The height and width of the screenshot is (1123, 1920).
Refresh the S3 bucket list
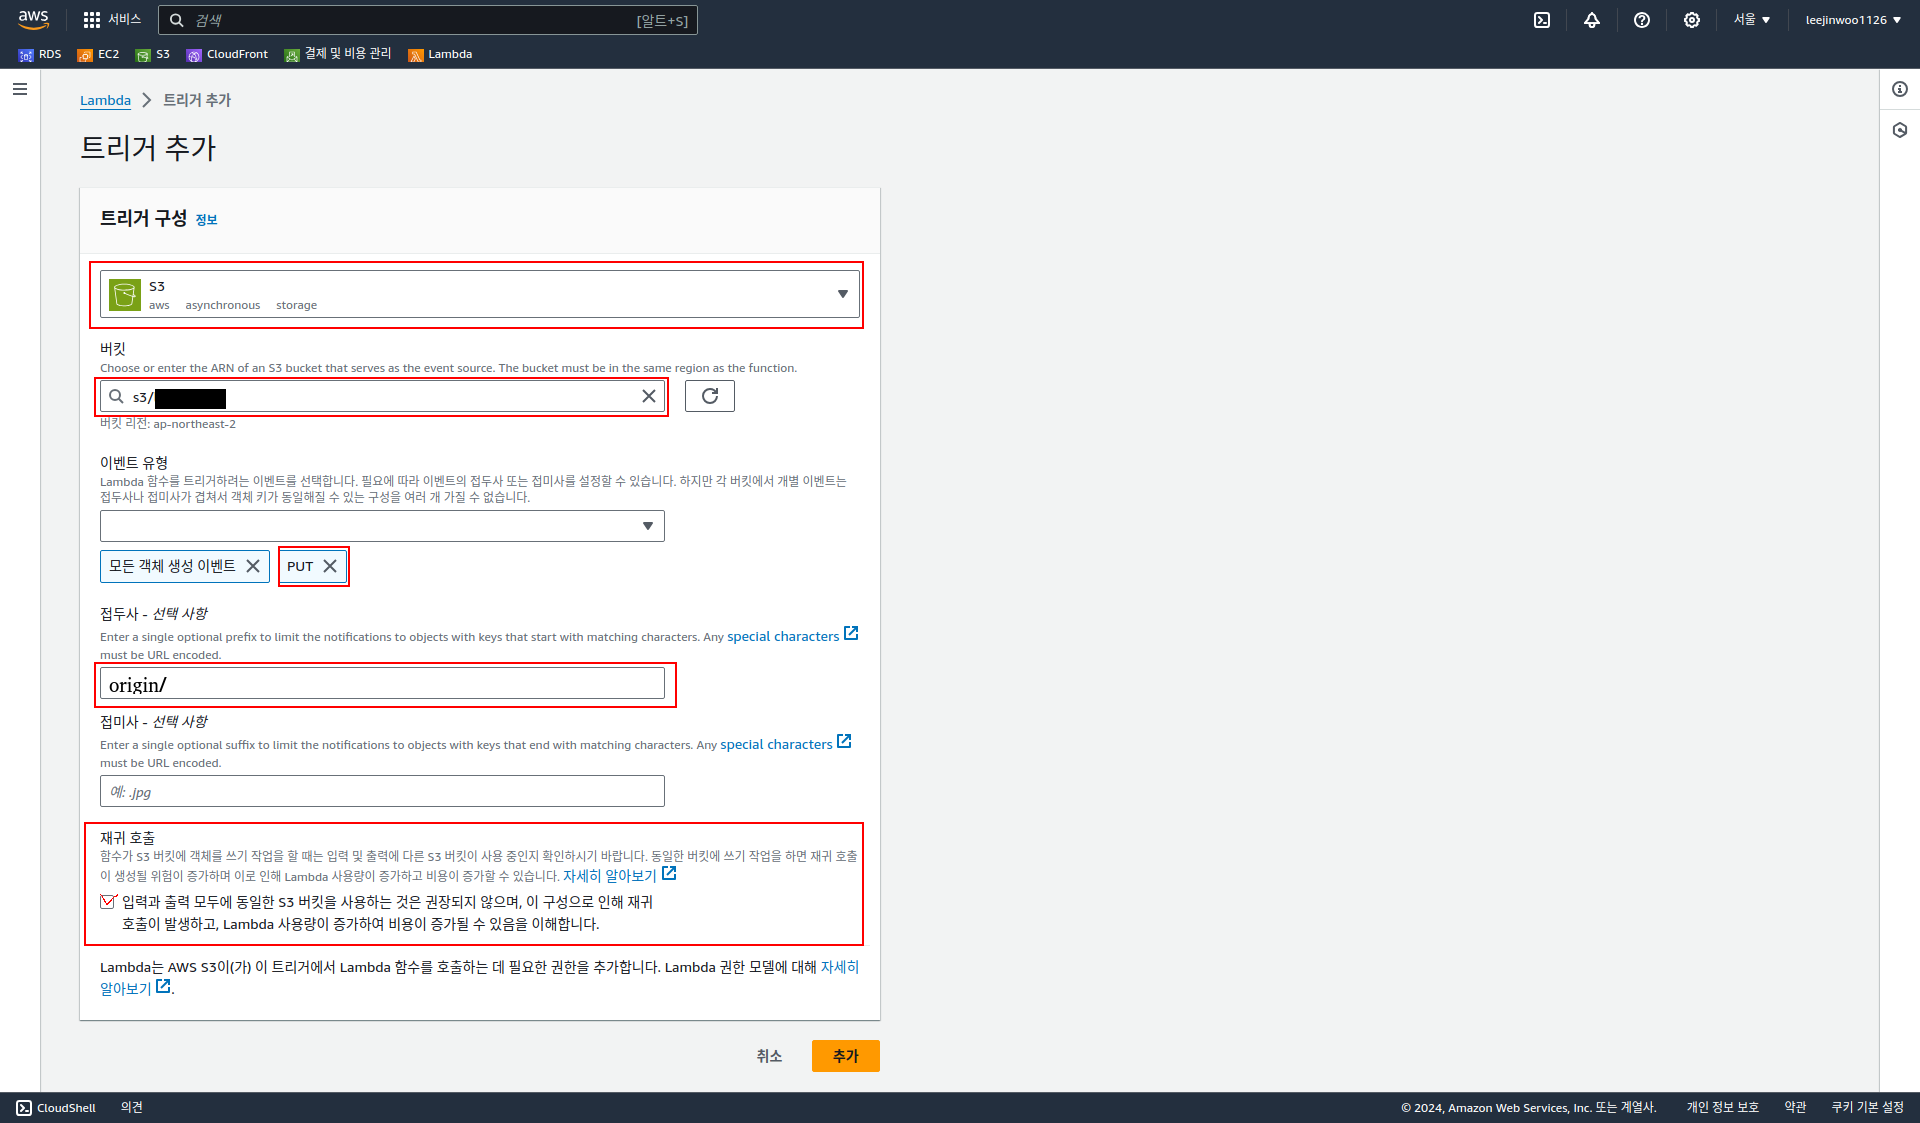(x=710, y=396)
